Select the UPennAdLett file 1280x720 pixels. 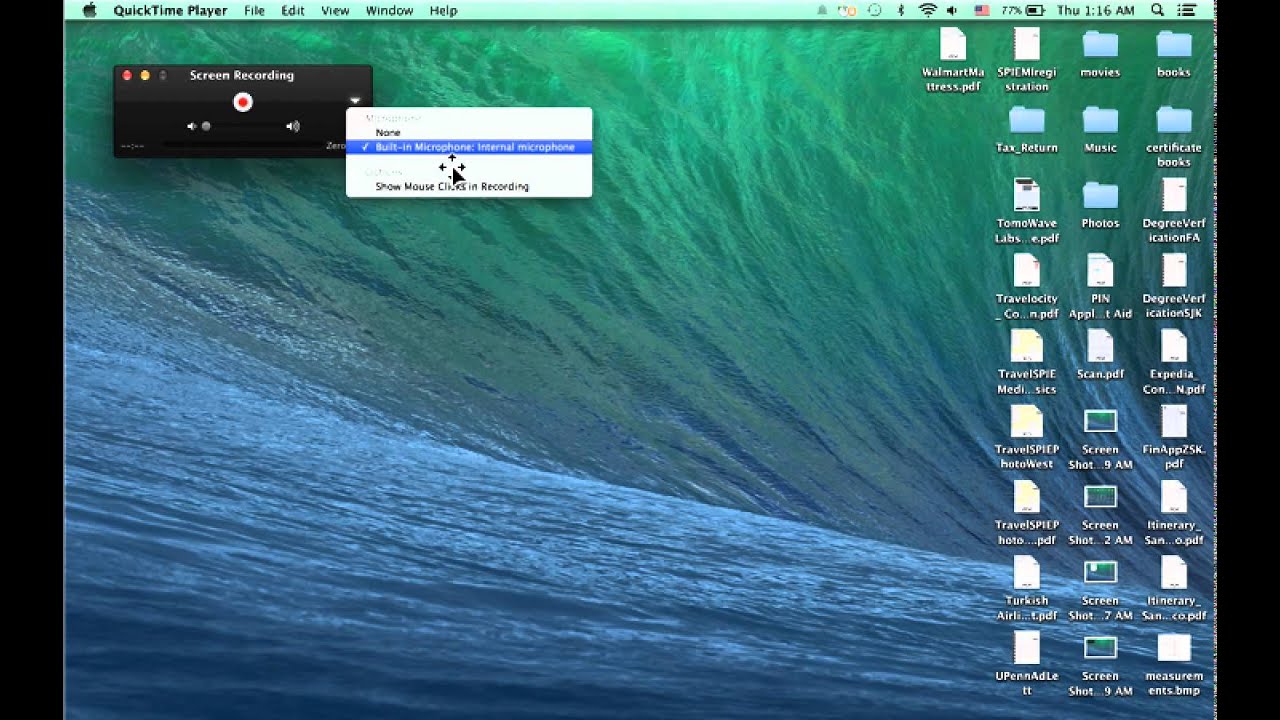(x=1027, y=664)
